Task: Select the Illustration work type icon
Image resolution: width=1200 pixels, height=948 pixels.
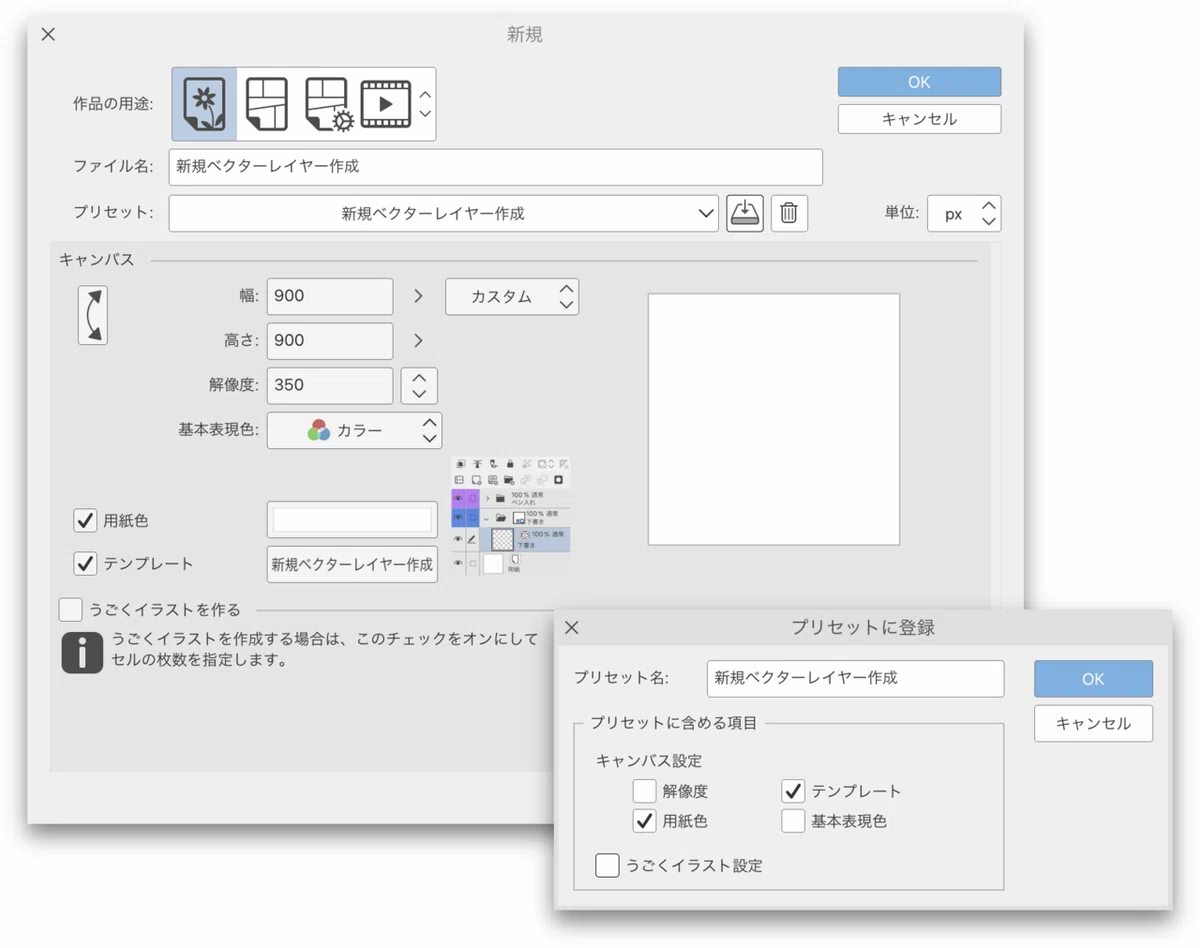Action: point(205,103)
